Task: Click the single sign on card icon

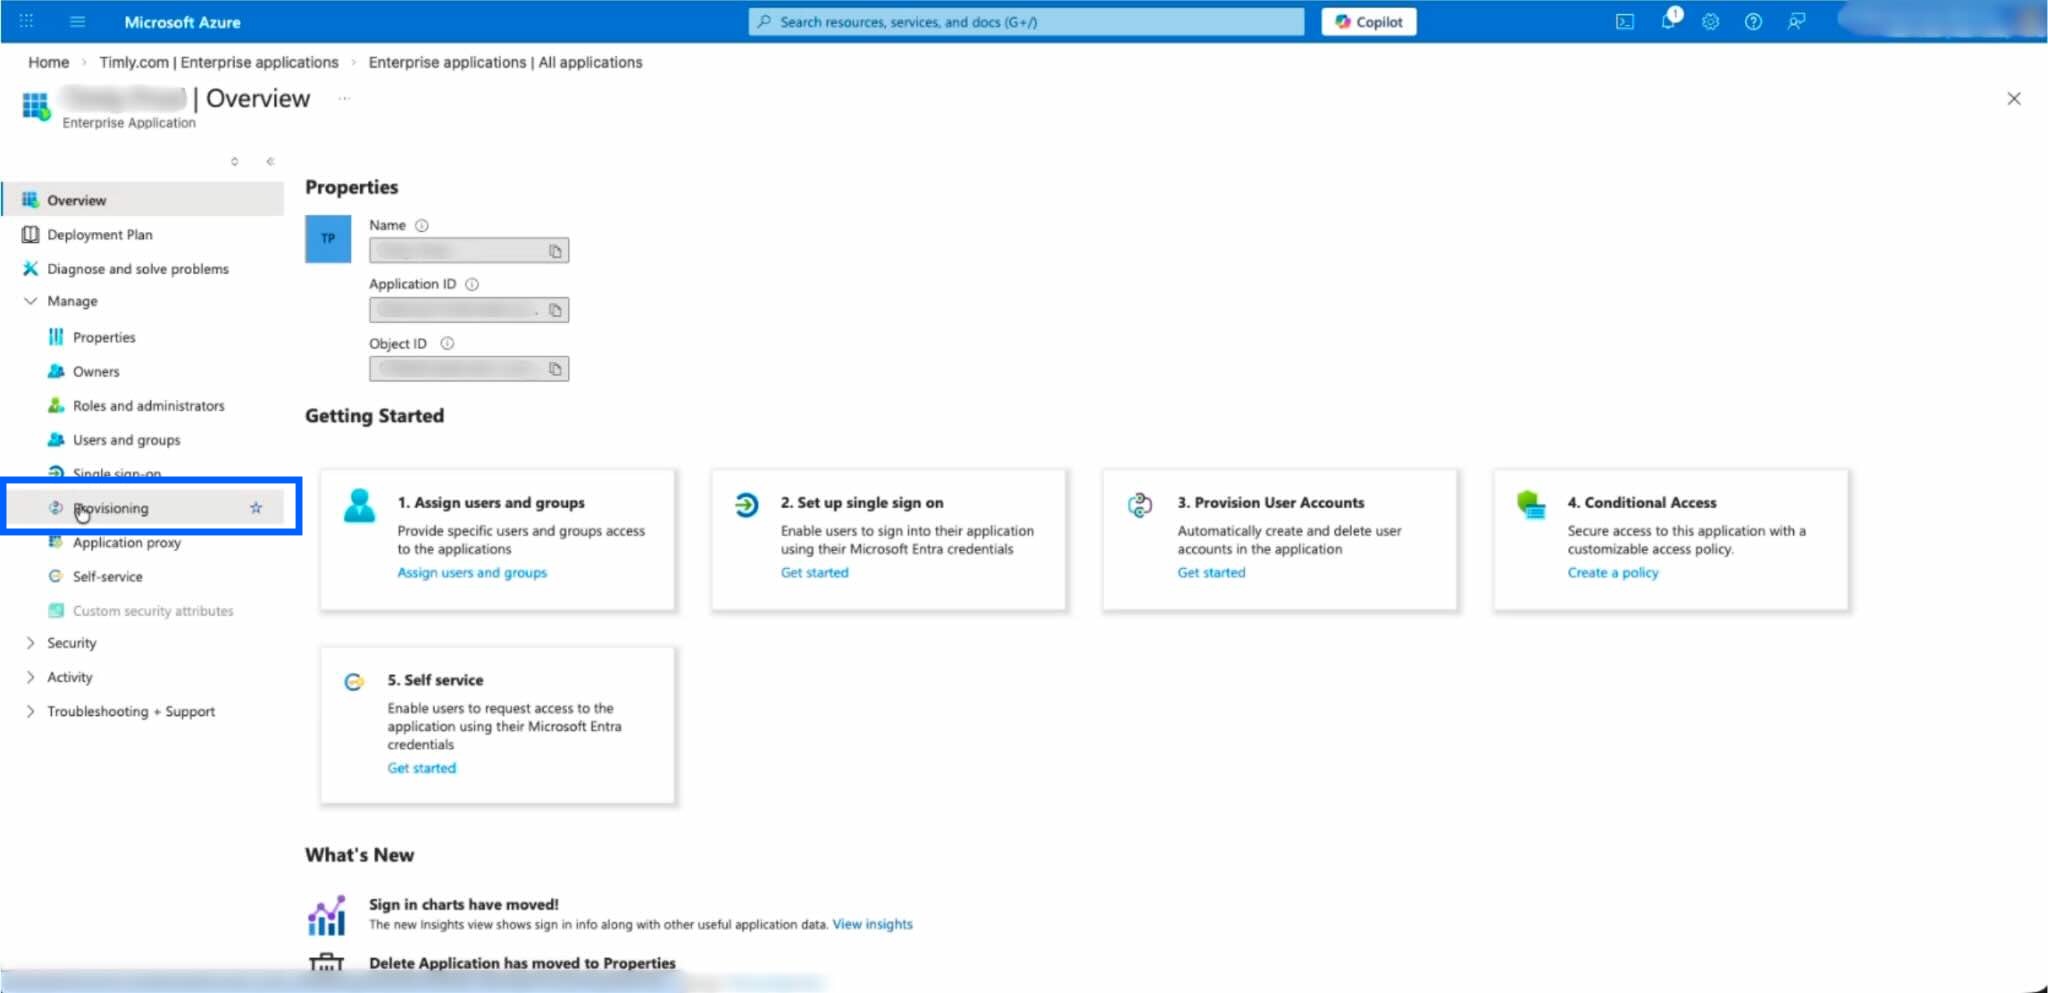Action: (746, 505)
